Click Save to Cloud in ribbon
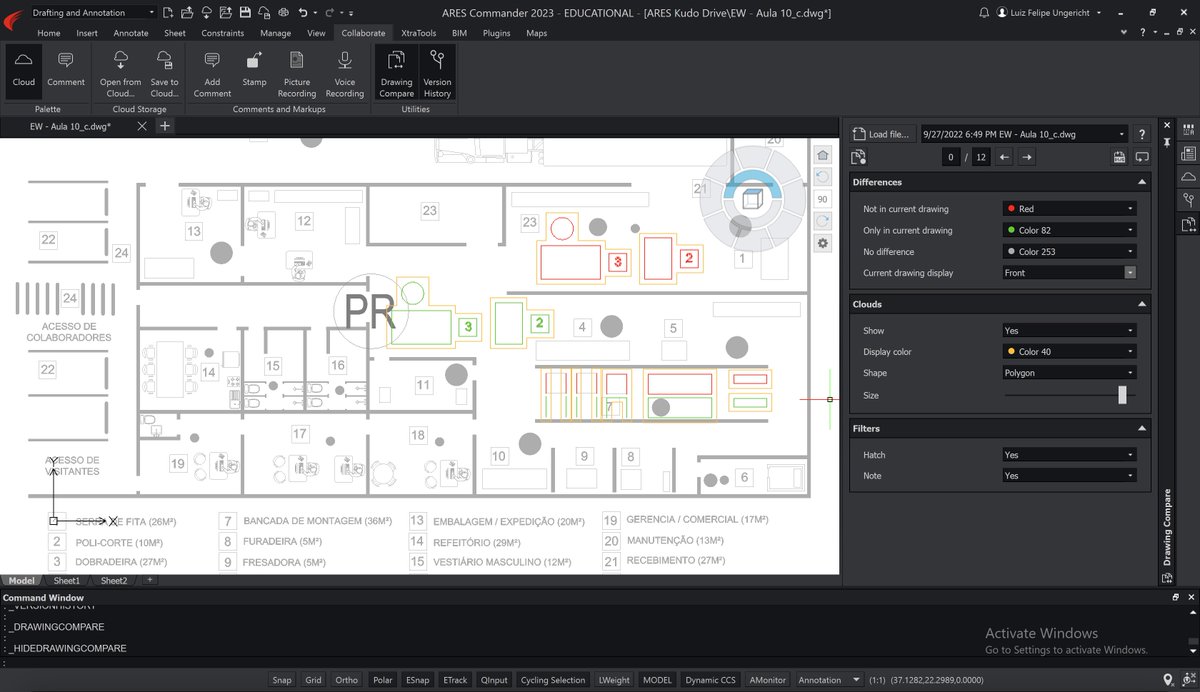 coord(164,72)
